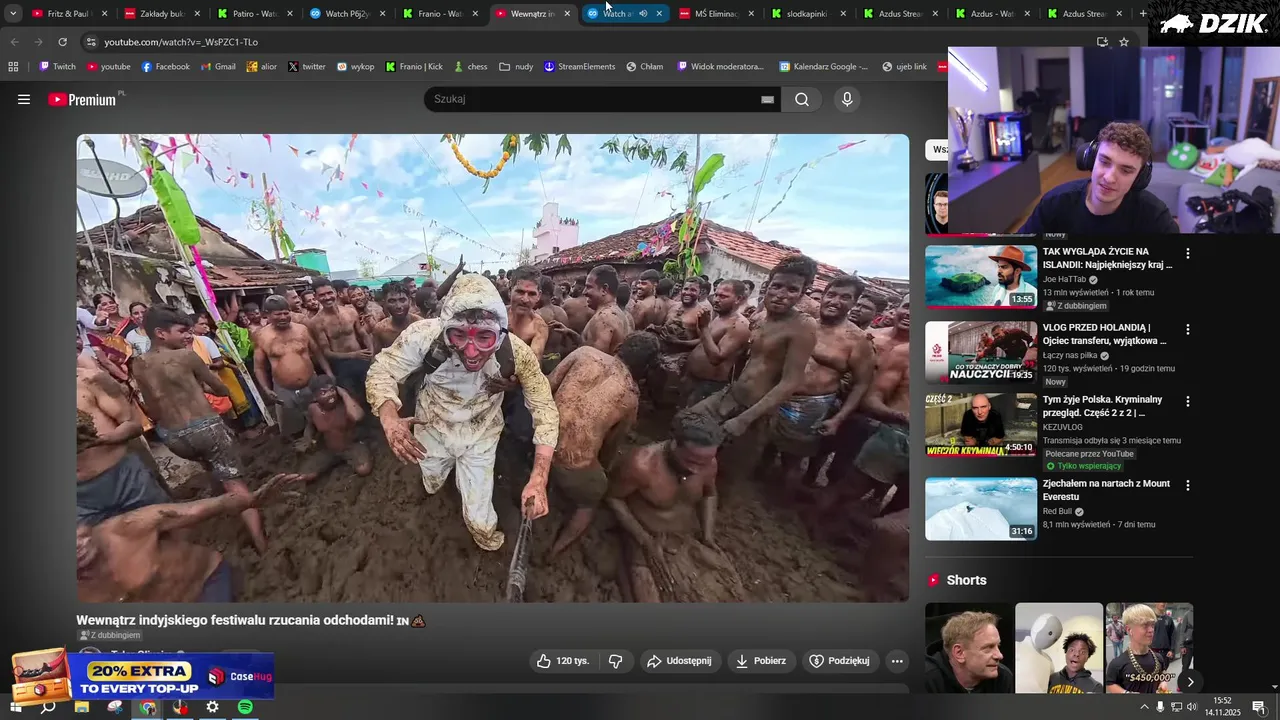Open Mount Everest ski video thumbnail 31:16
This screenshot has height=720, width=1280.
point(981,509)
